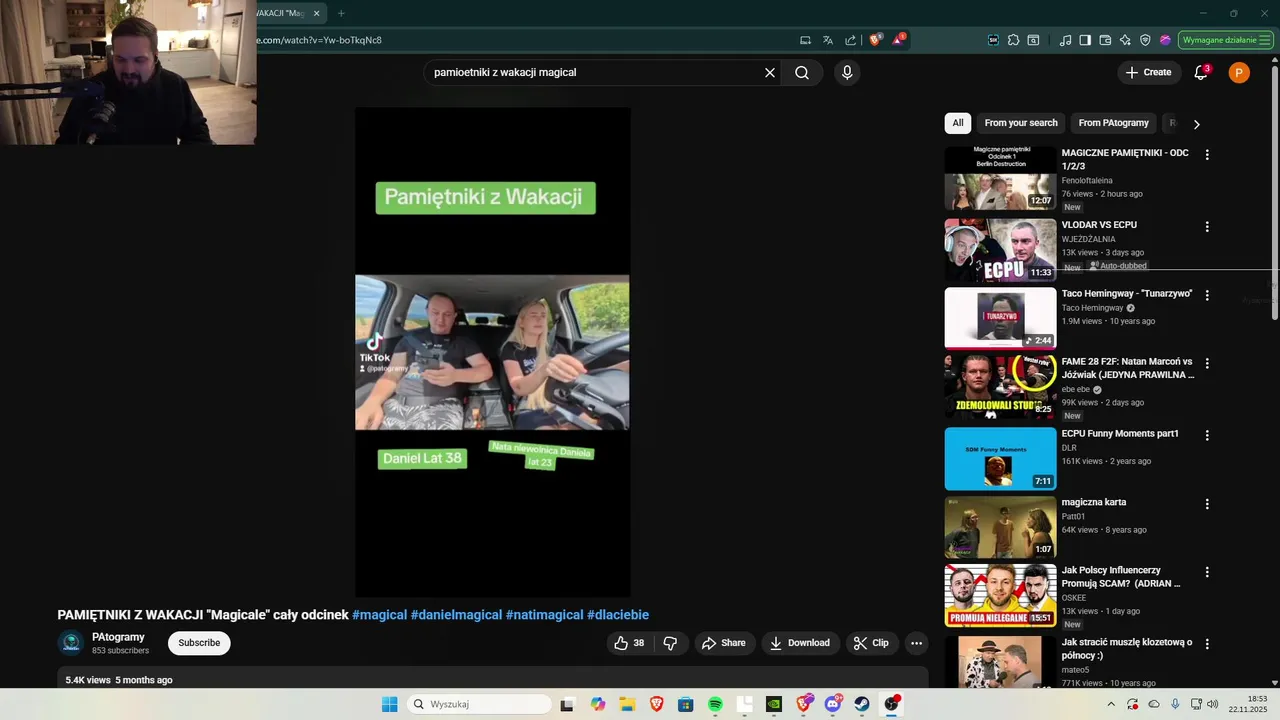Screen dimensions: 1280x720
Task: Click the video player area
Action: (x=492, y=352)
